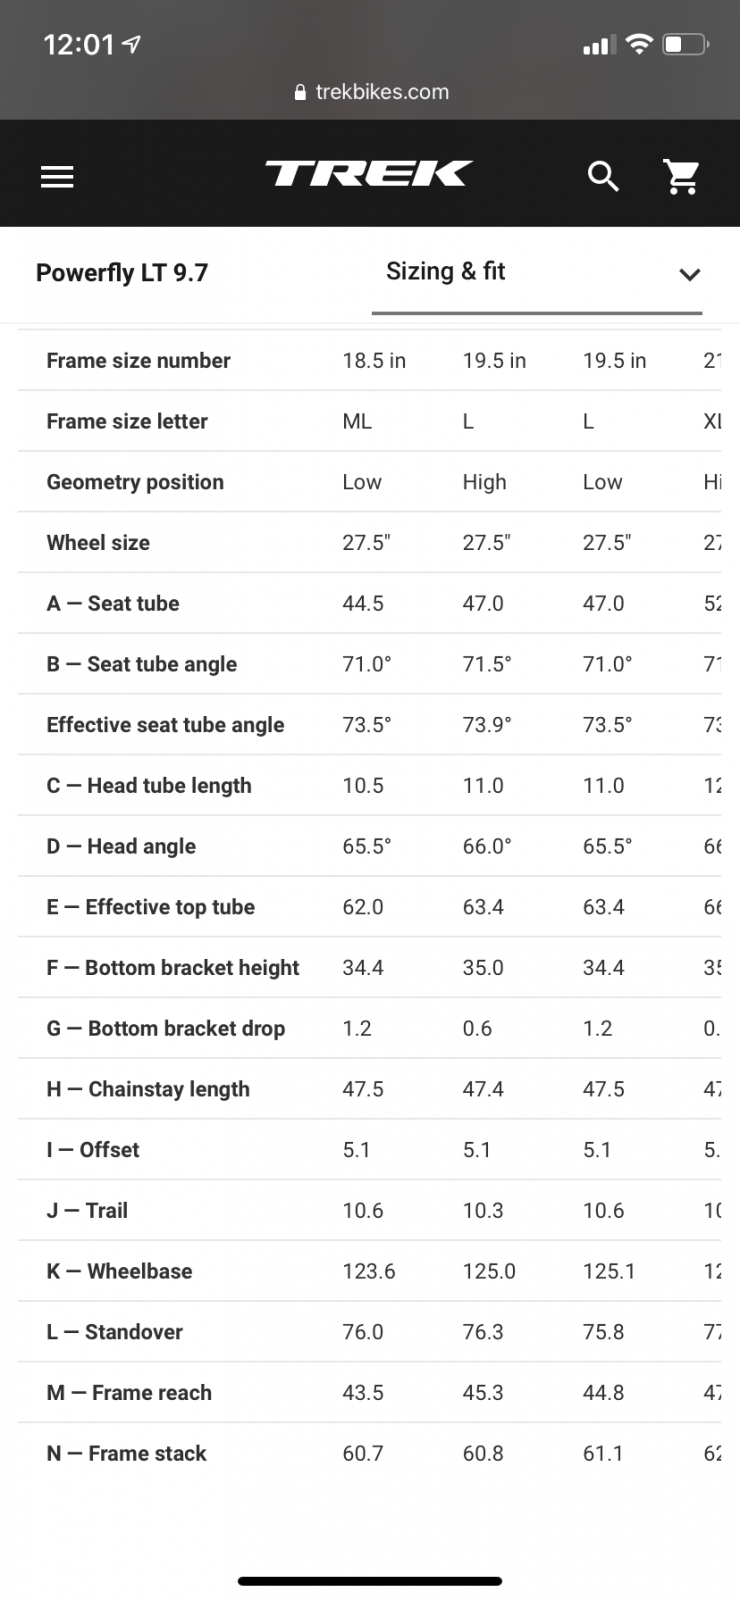Tap the Wi-Fi status icon

point(638,44)
